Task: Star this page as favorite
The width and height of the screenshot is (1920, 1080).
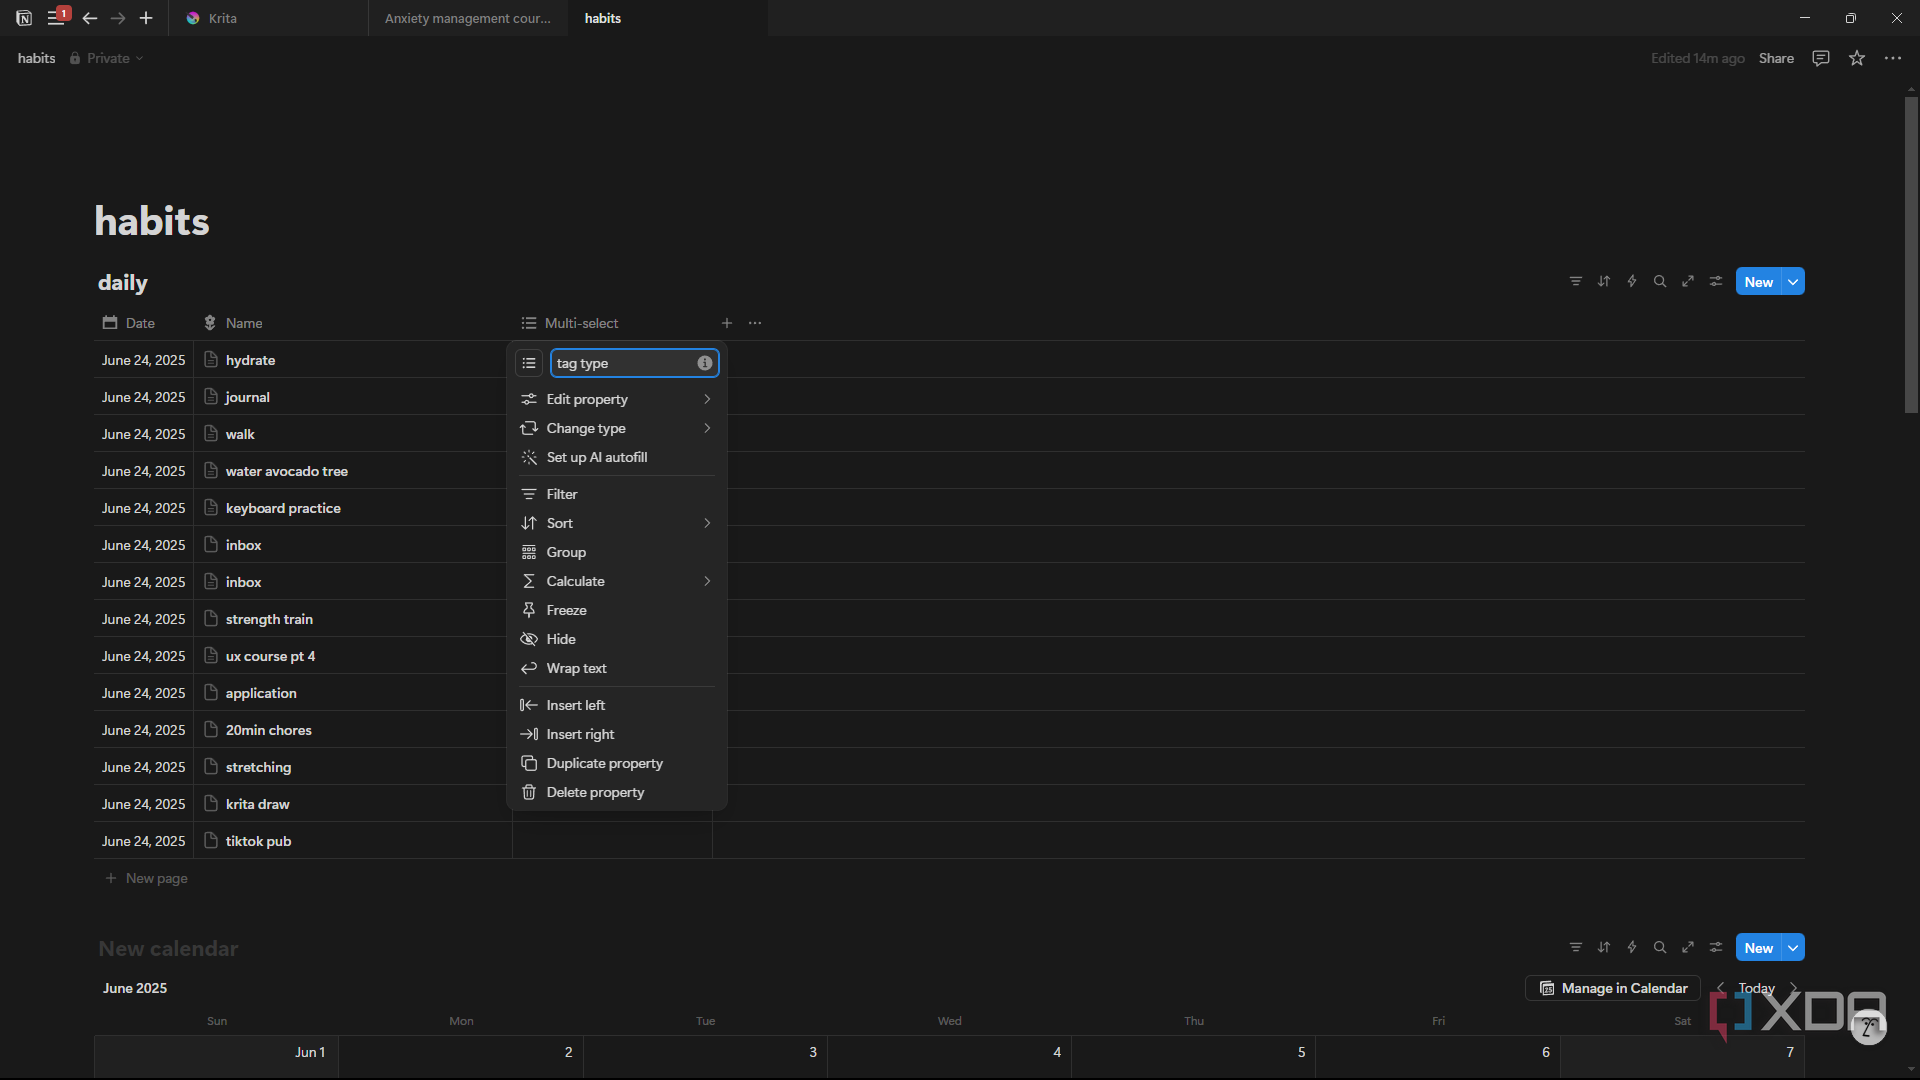Action: (x=1857, y=58)
